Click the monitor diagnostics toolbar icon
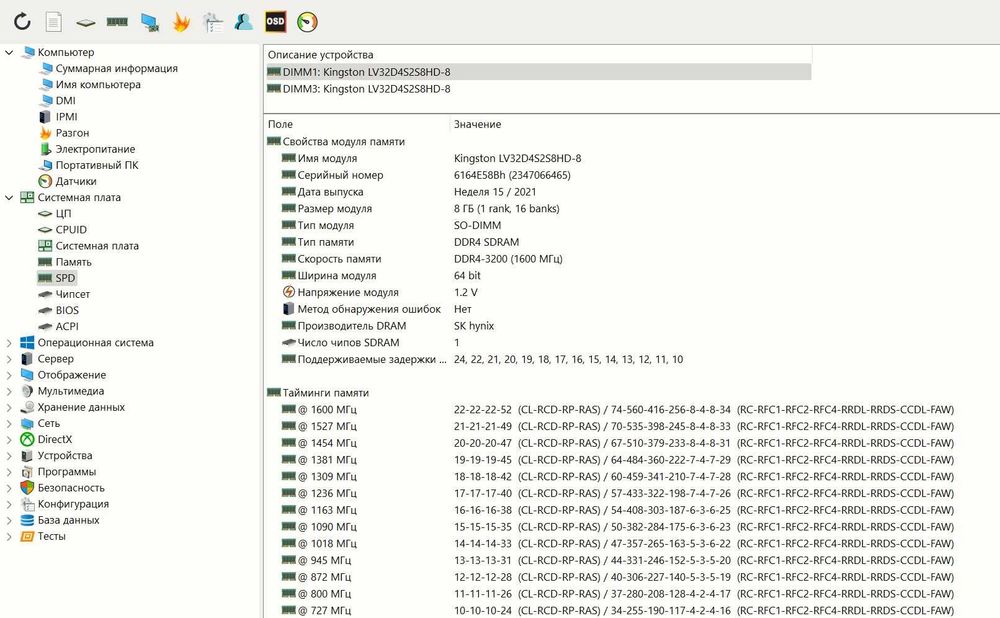Viewport: 1000px width, 618px height. click(x=150, y=22)
